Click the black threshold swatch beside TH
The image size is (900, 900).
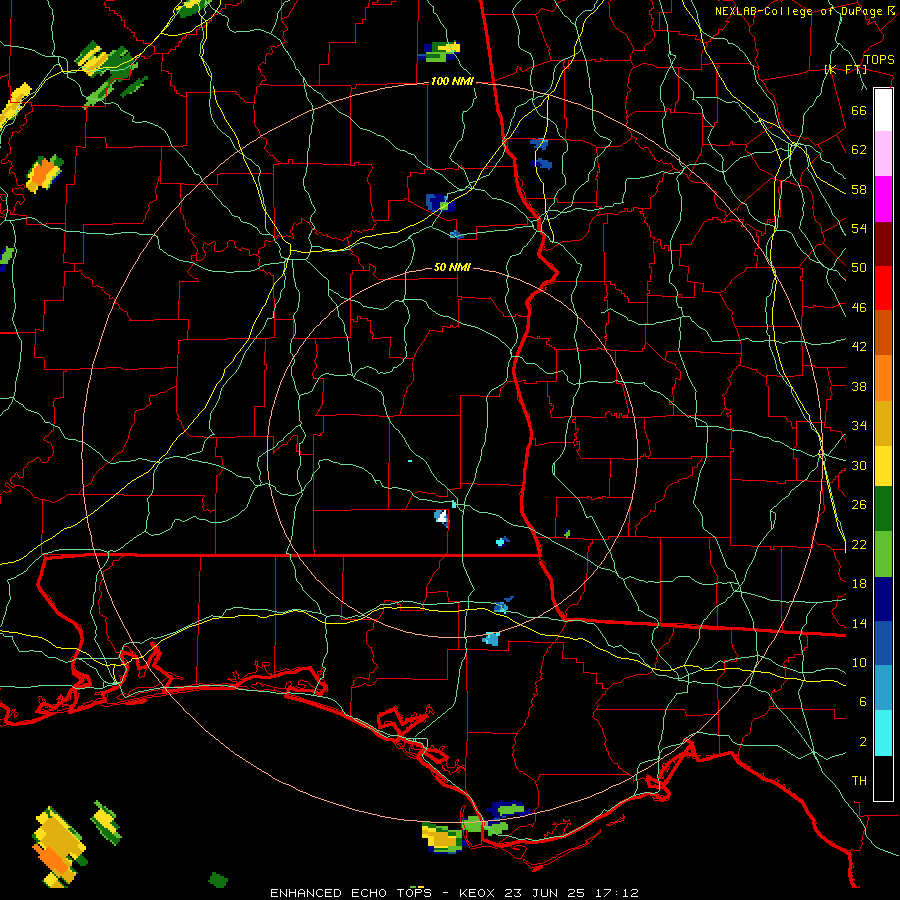(x=883, y=778)
